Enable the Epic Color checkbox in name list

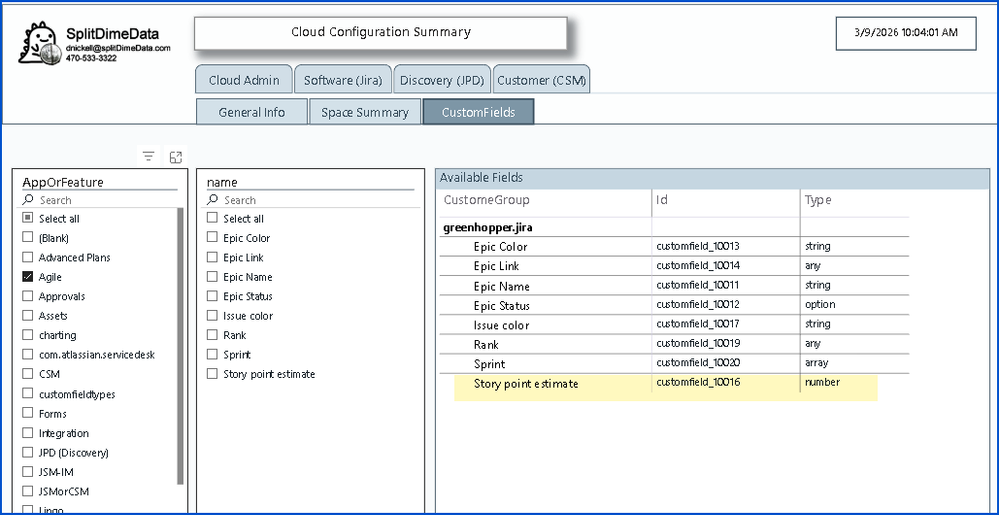[212, 238]
